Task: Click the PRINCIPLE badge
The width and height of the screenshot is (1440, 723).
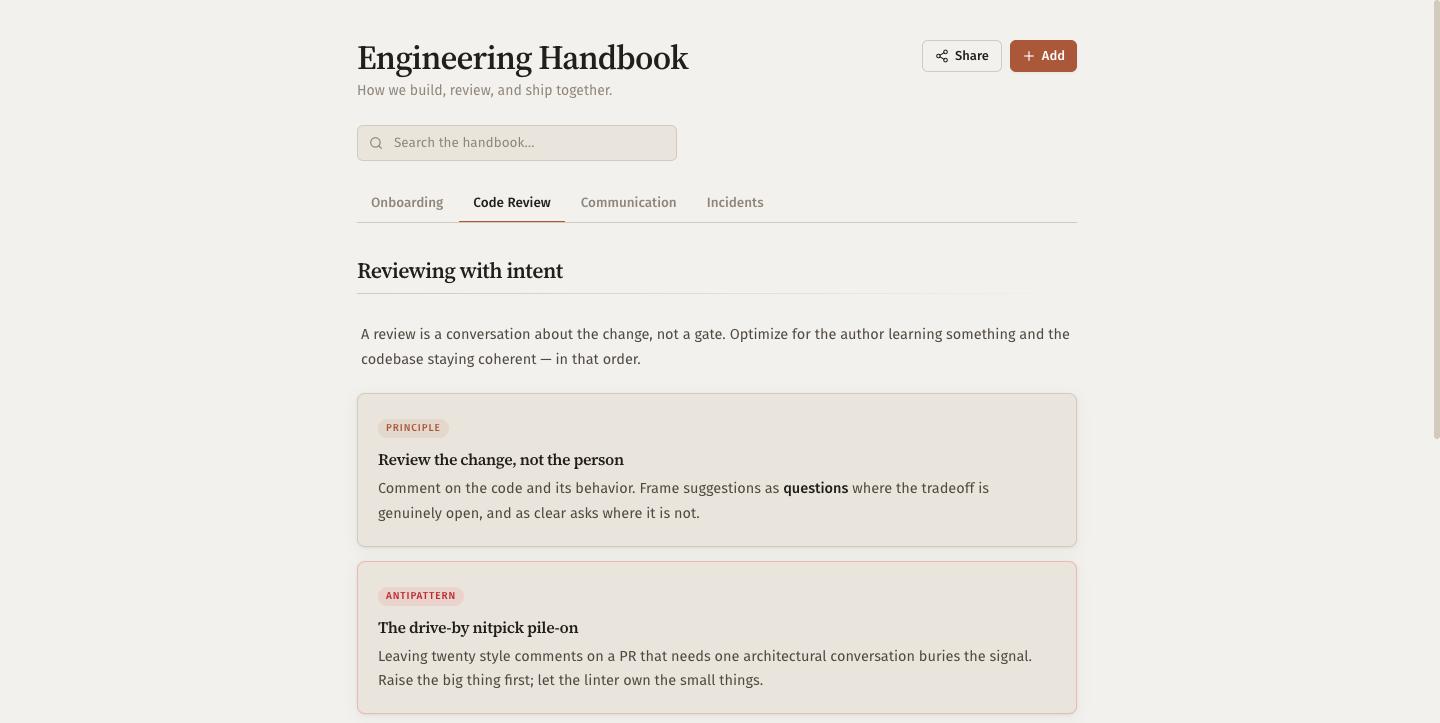Action: pos(413,428)
